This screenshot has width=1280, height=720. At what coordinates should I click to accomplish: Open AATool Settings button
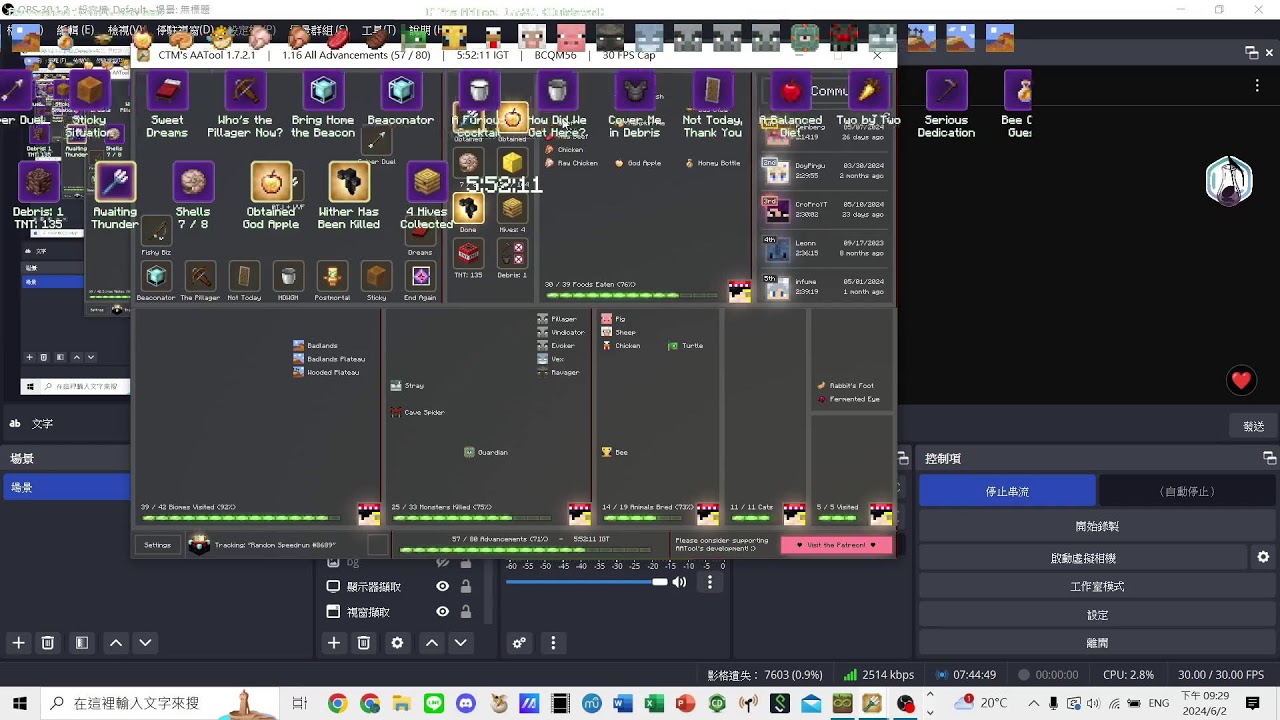(x=158, y=545)
